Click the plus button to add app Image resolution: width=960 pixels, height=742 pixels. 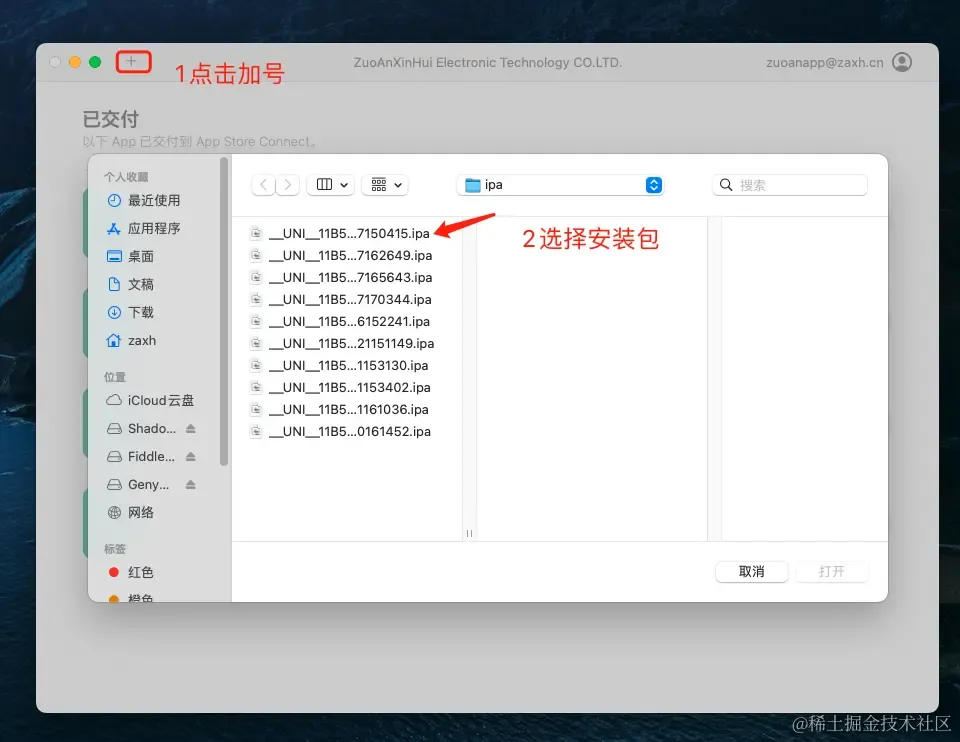coord(131,62)
